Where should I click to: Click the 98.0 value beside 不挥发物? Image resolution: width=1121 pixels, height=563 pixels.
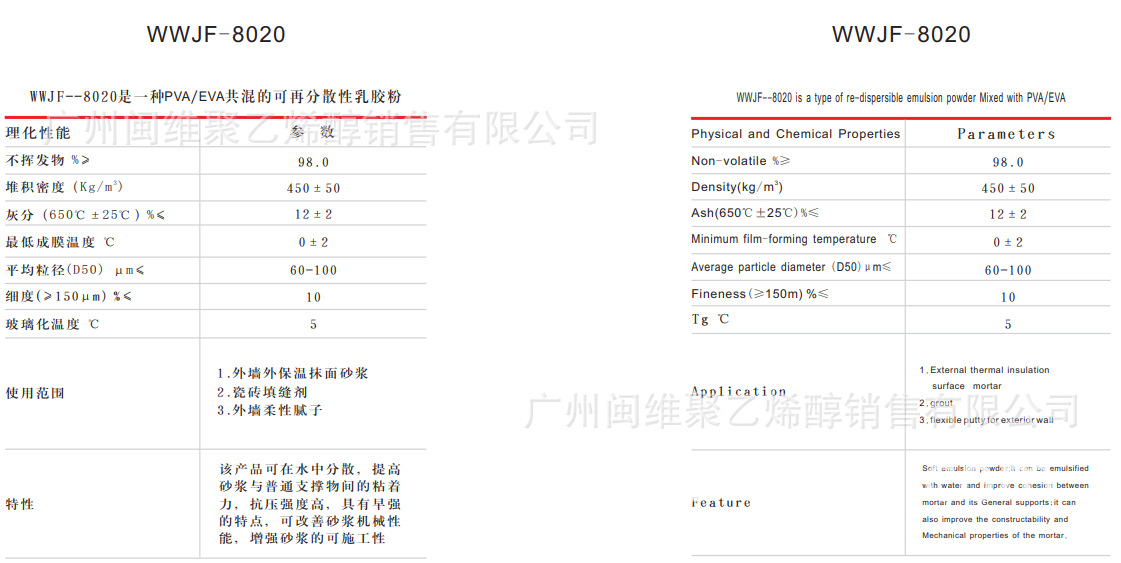tap(313, 162)
